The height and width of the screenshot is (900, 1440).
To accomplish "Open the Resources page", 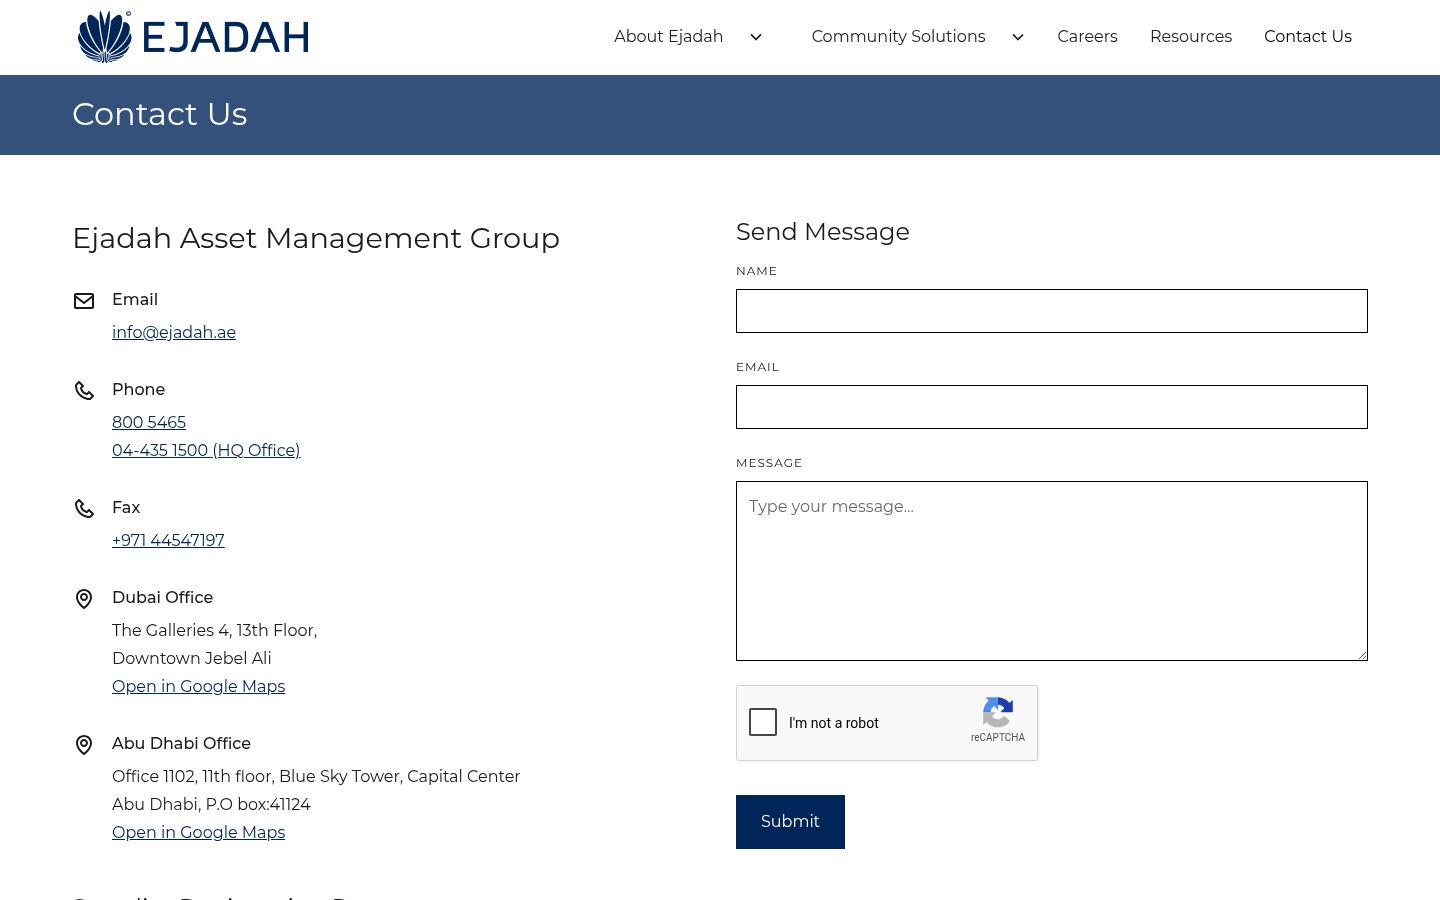I will tap(1191, 36).
